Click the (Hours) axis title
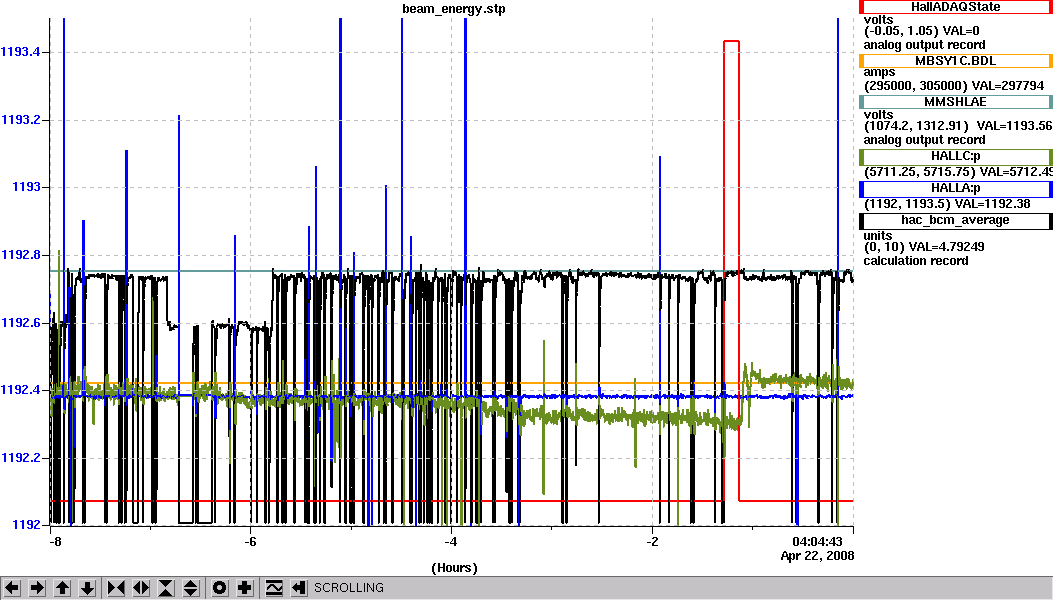Screen dimensions: 1053x600 pos(454,568)
